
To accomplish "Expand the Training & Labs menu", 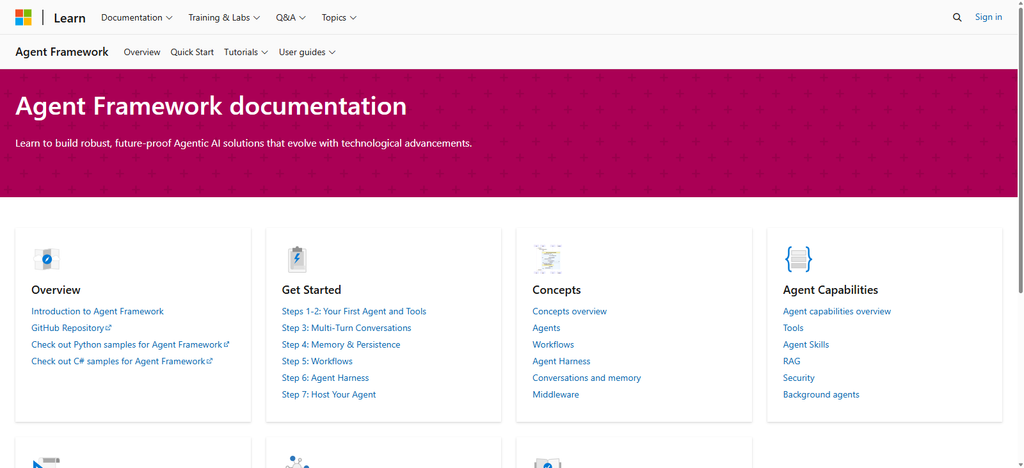I will click(x=224, y=18).
